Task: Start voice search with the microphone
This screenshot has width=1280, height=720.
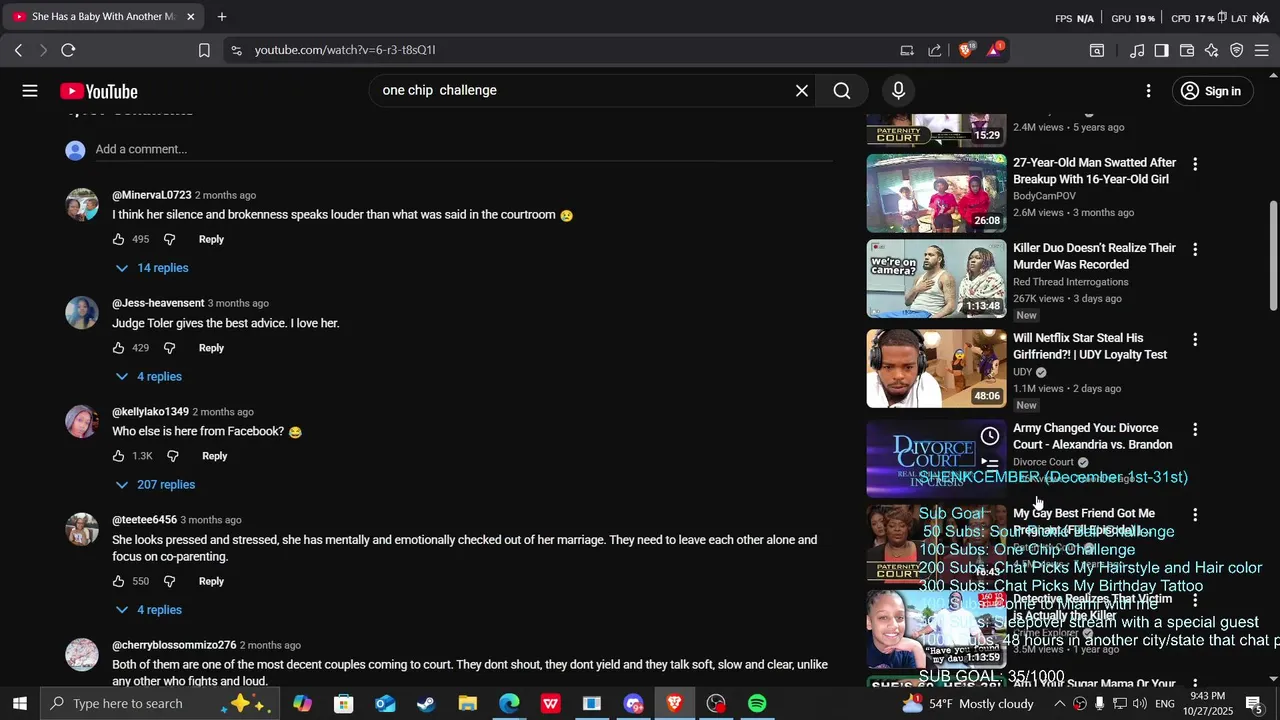Action: tap(898, 91)
